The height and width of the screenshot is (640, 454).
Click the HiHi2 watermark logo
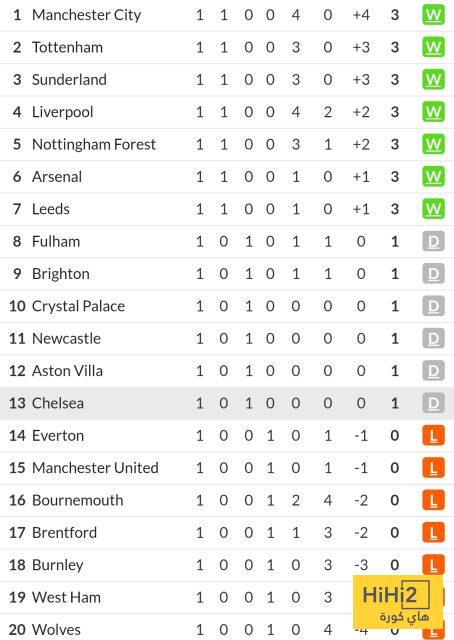click(397, 602)
